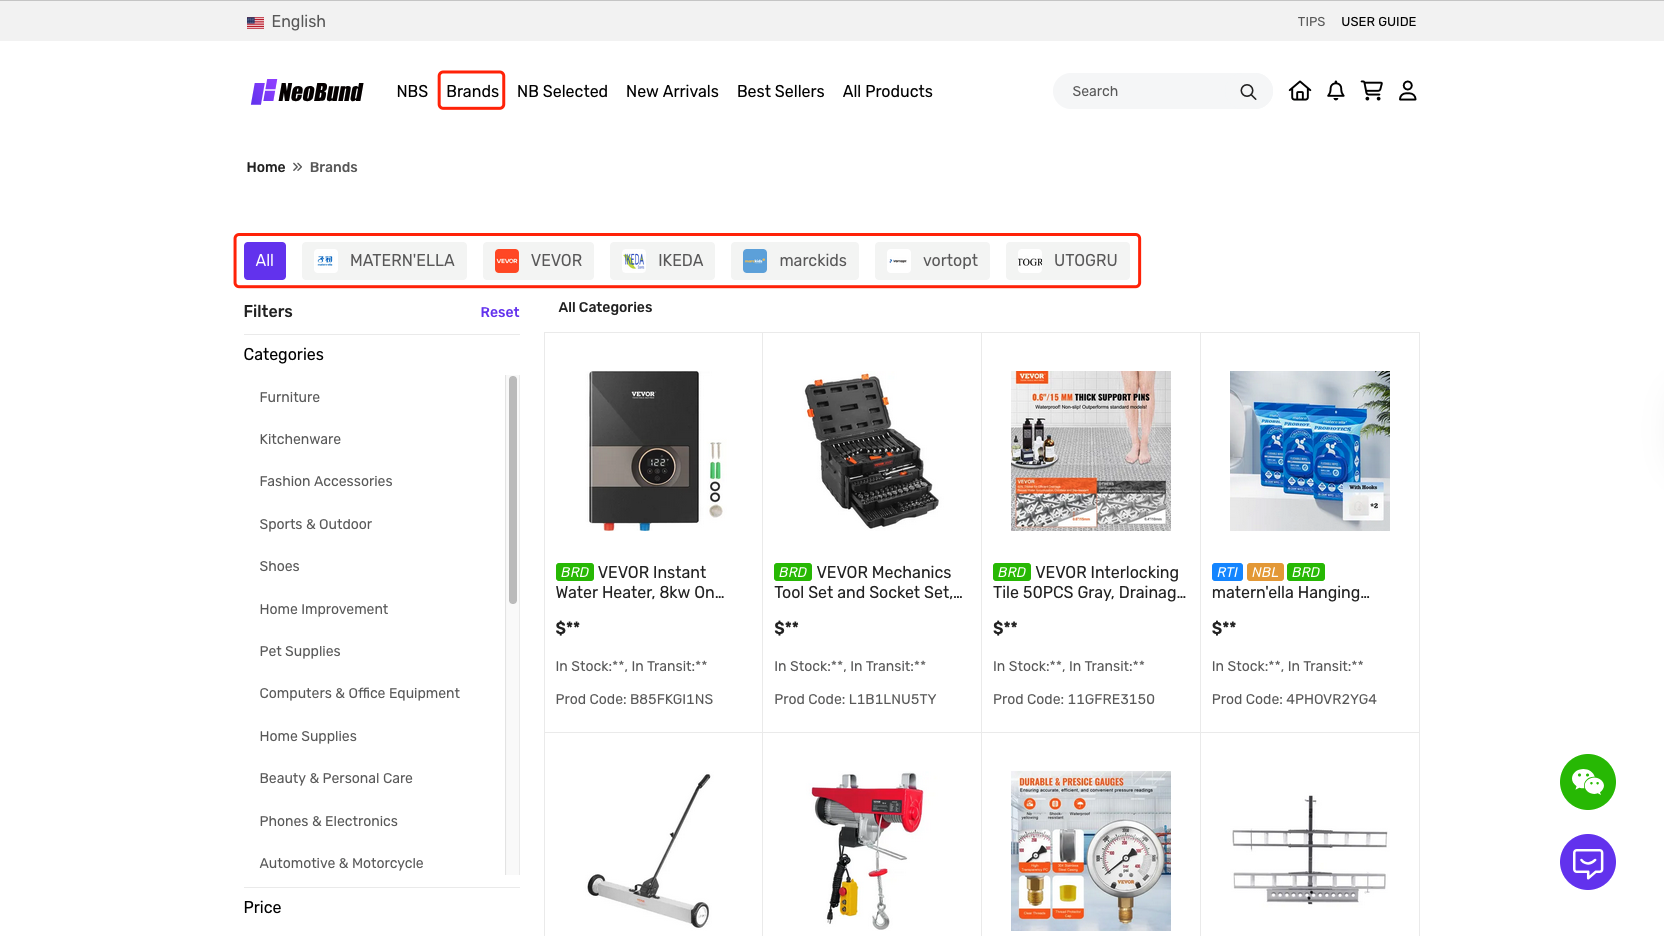Screen dimensions: 1664x936
Task: Filter by VEVOR brand label
Action: point(556,261)
